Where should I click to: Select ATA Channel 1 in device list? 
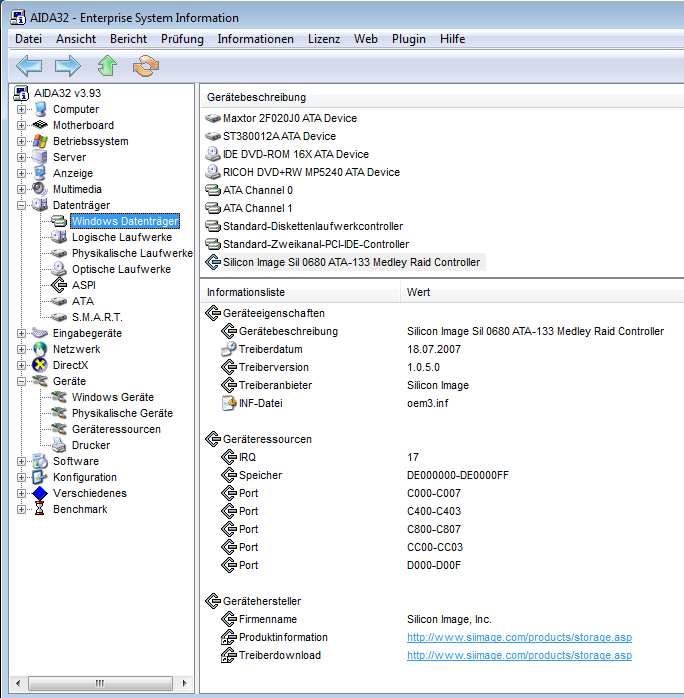[x=258, y=208]
